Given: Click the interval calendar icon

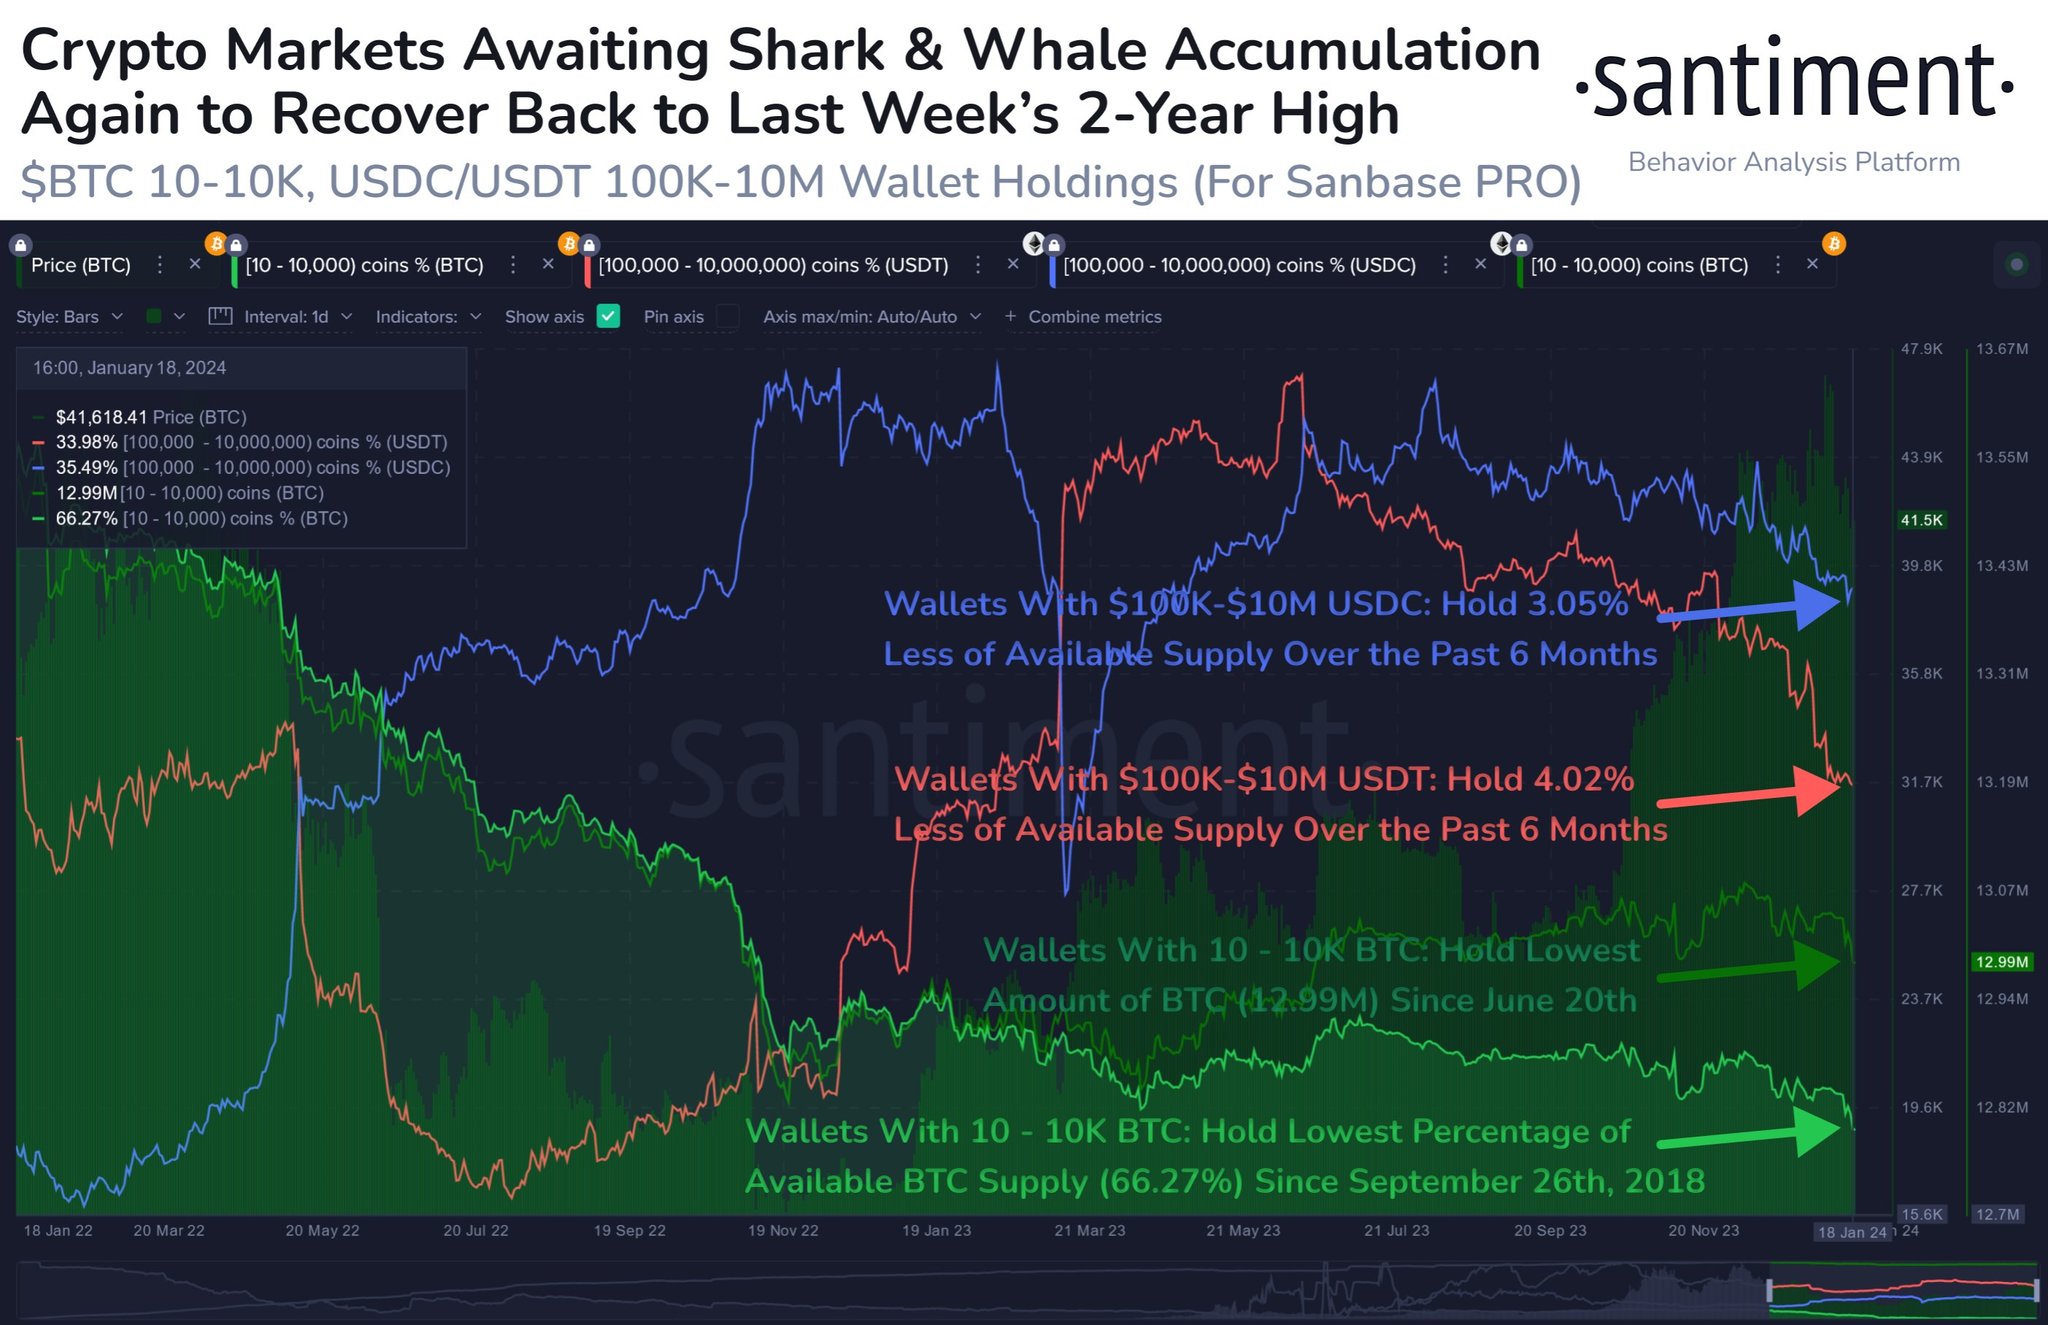Looking at the screenshot, I should (220, 316).
